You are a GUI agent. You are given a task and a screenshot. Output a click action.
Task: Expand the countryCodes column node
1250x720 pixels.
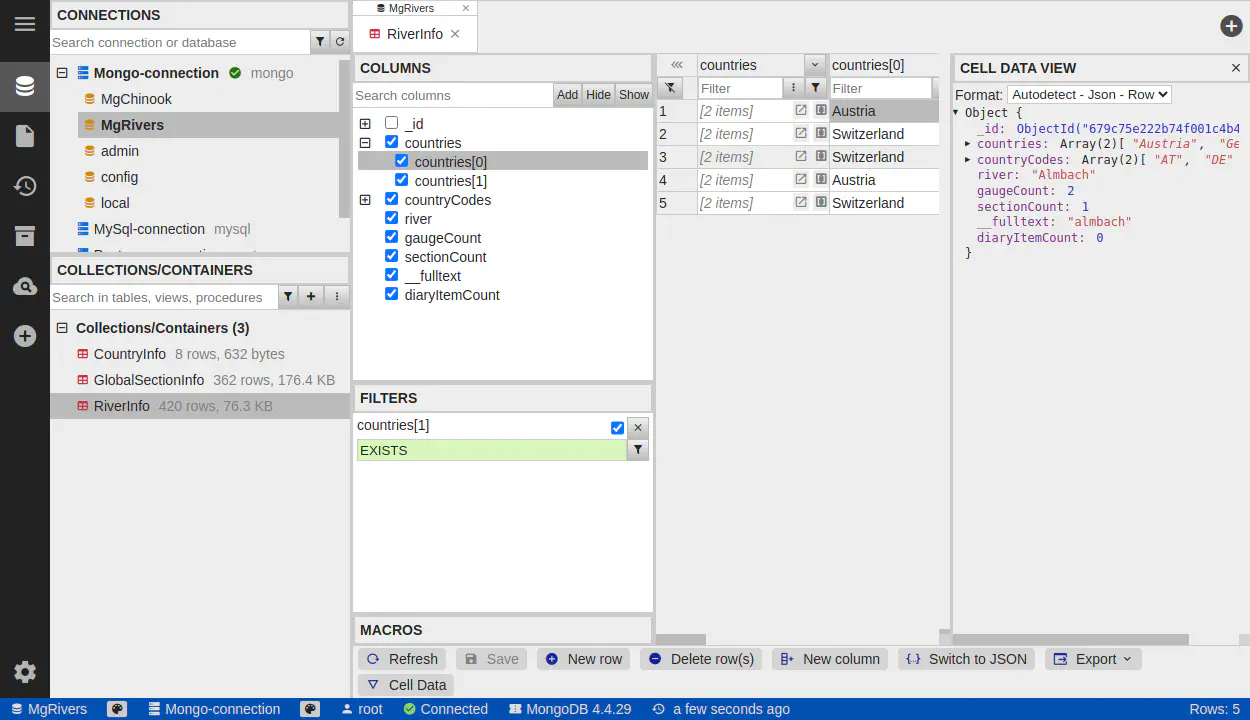(x=365, y=200)
